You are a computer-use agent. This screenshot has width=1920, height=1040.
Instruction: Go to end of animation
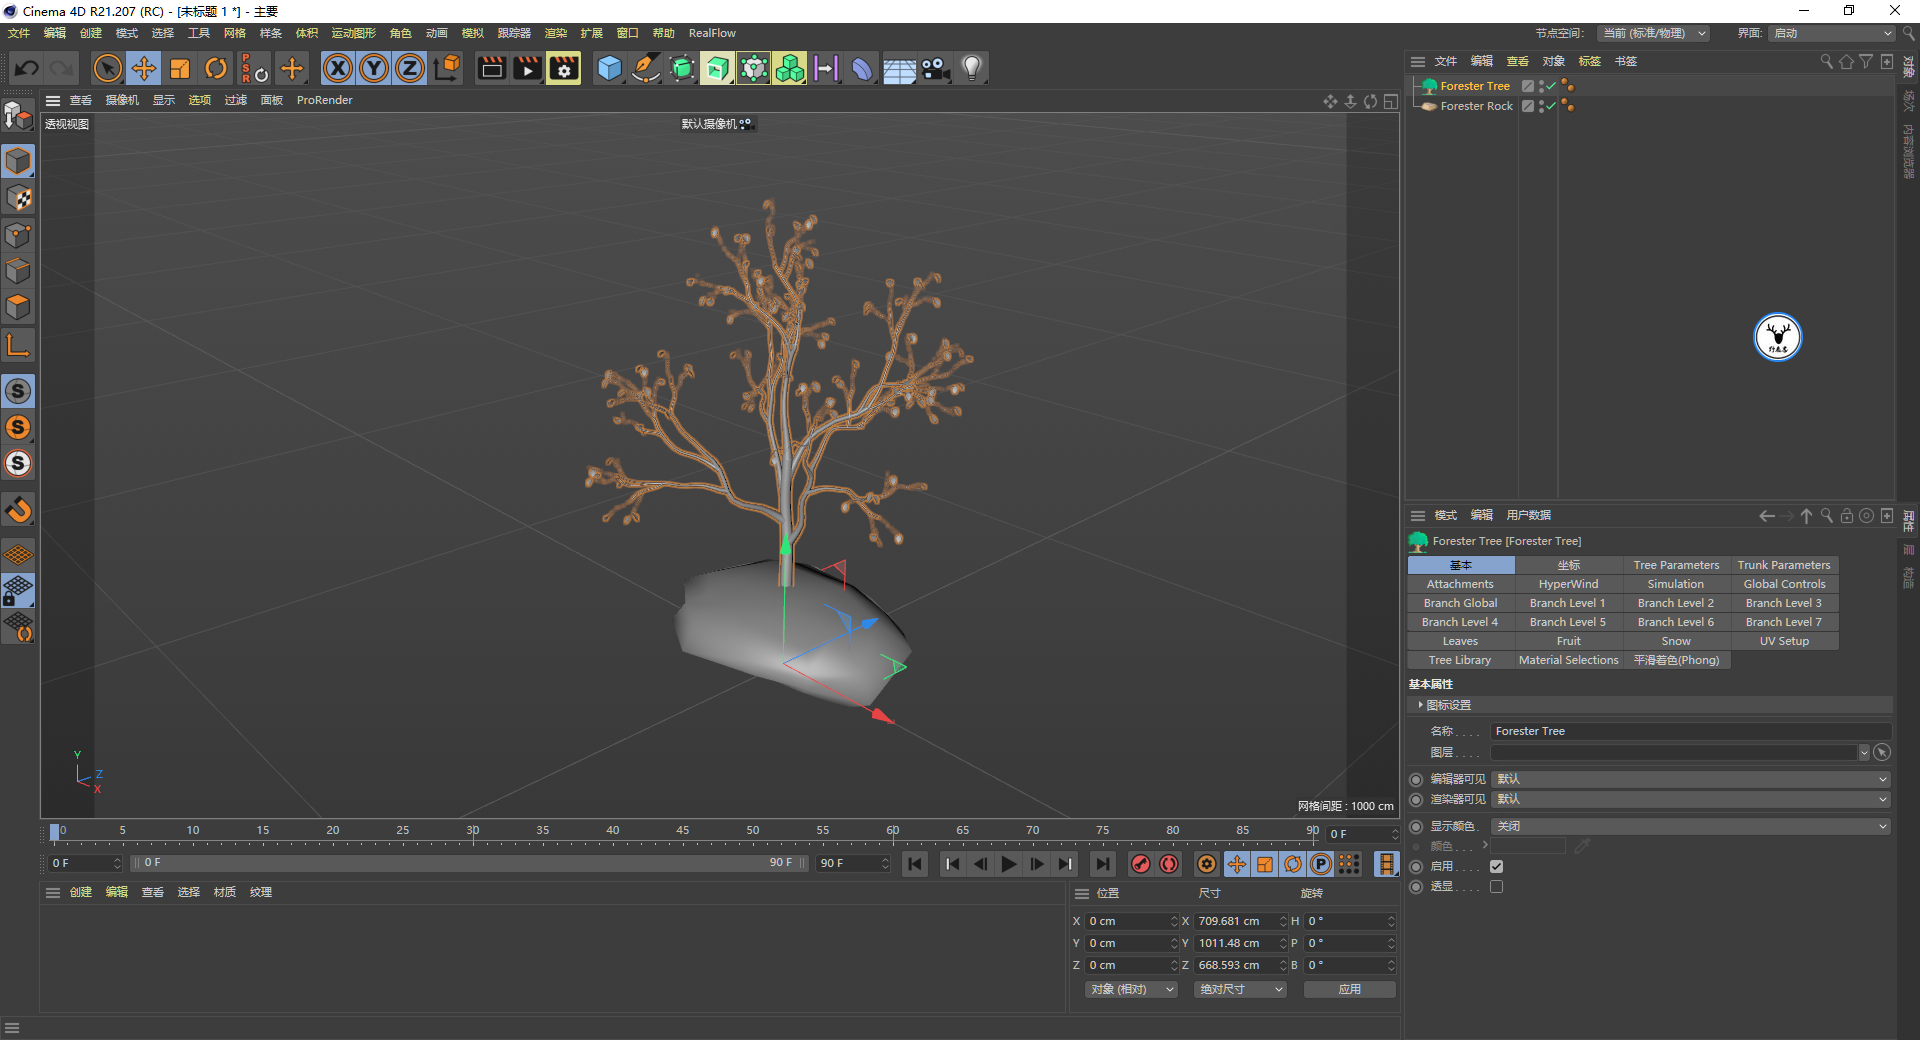click(x=1102, y=864)
